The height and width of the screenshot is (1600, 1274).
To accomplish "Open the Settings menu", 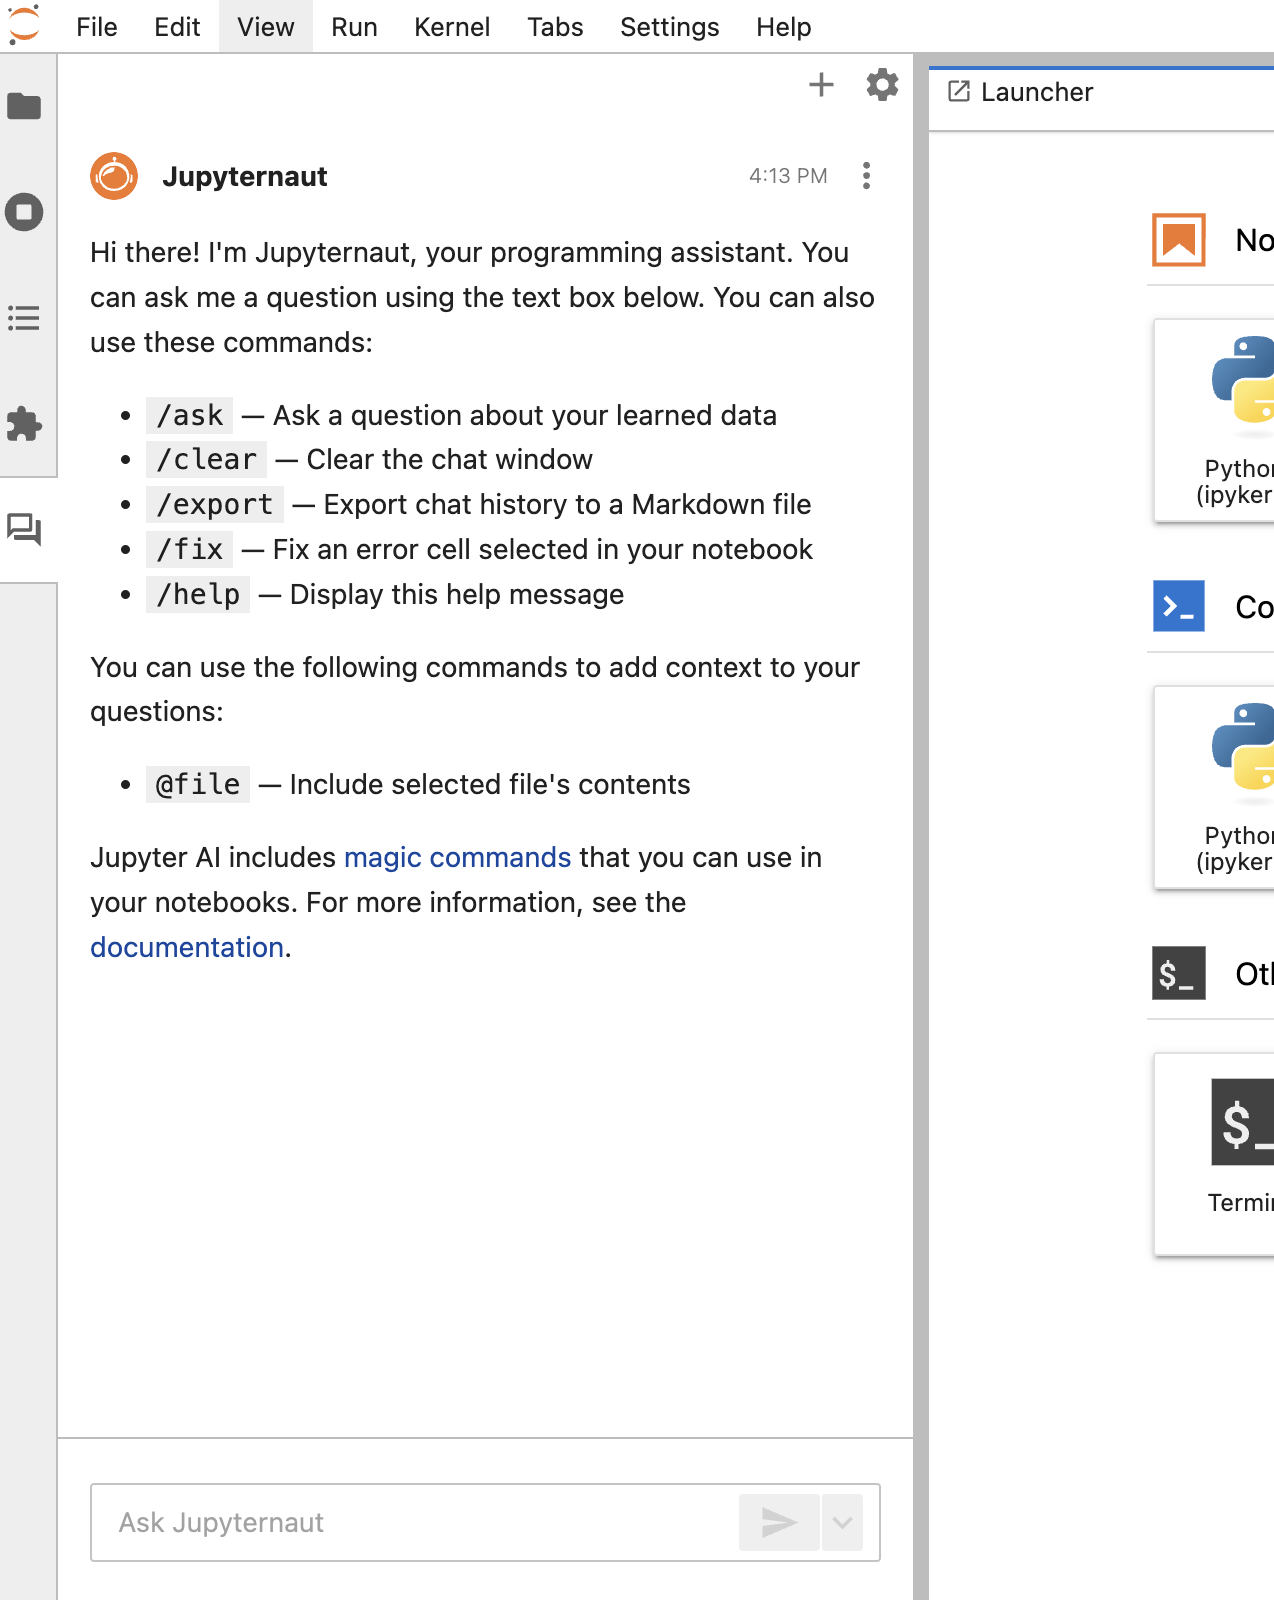I will (x=670, y=27).
